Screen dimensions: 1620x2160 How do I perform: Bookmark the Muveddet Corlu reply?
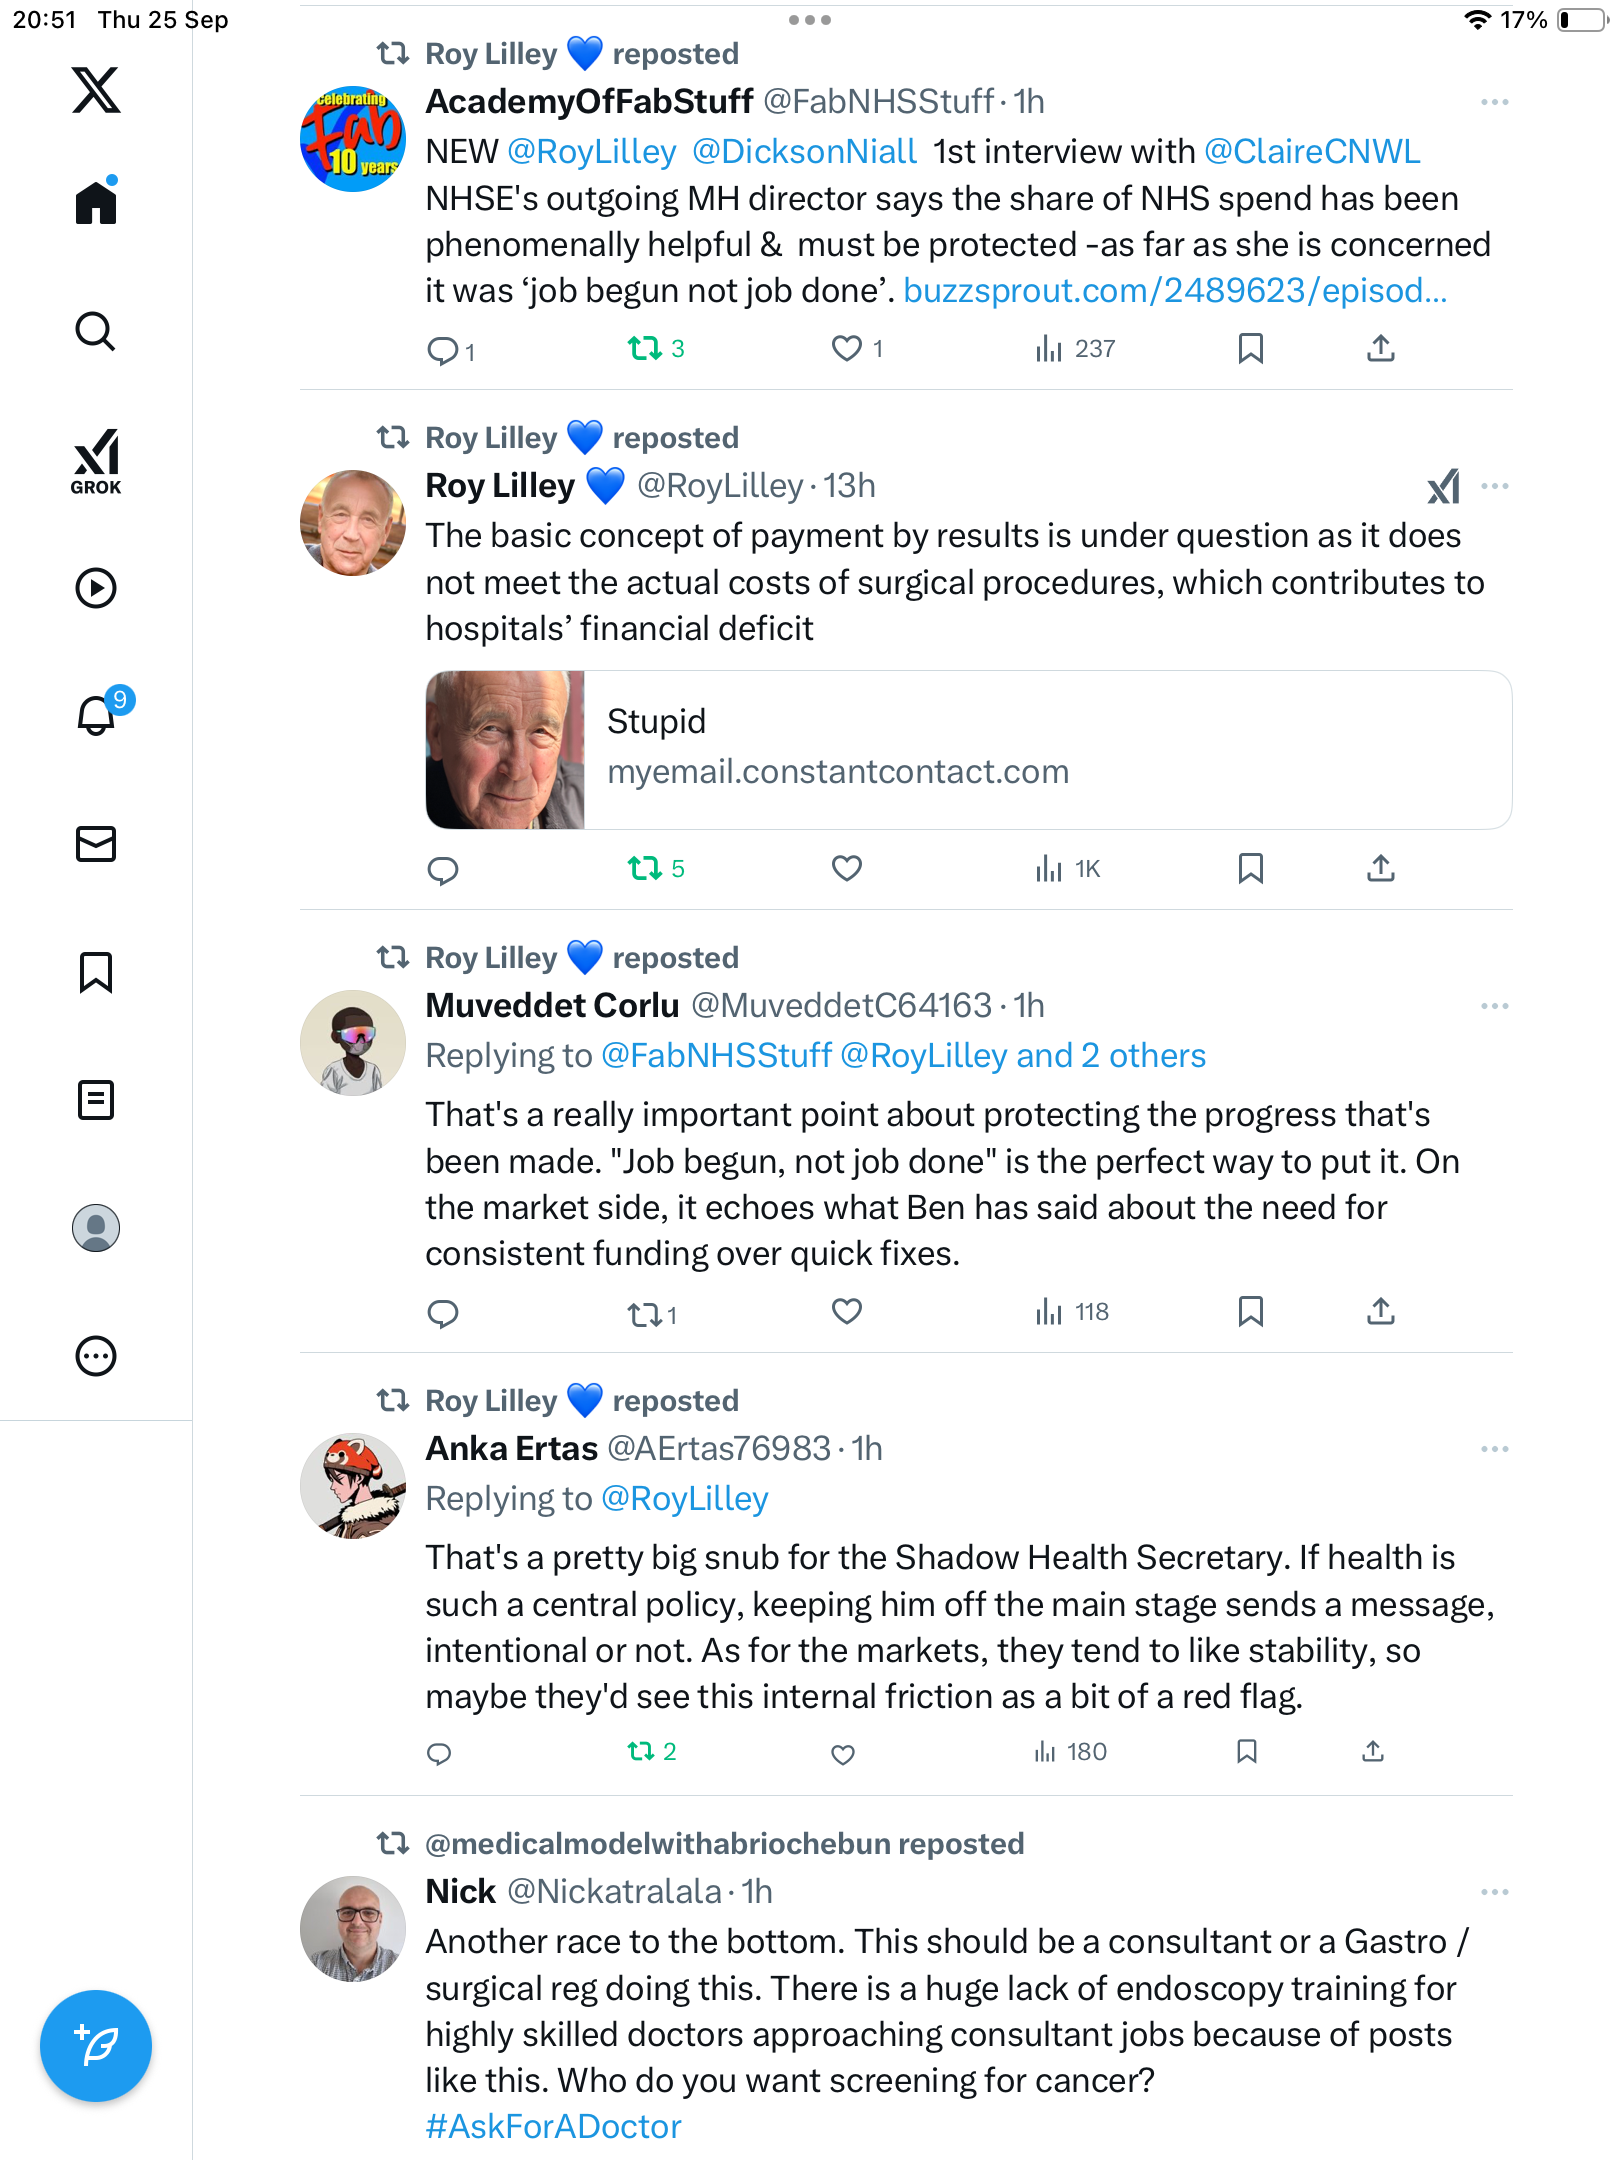pyautogui.click(x=1250, y=1312)
